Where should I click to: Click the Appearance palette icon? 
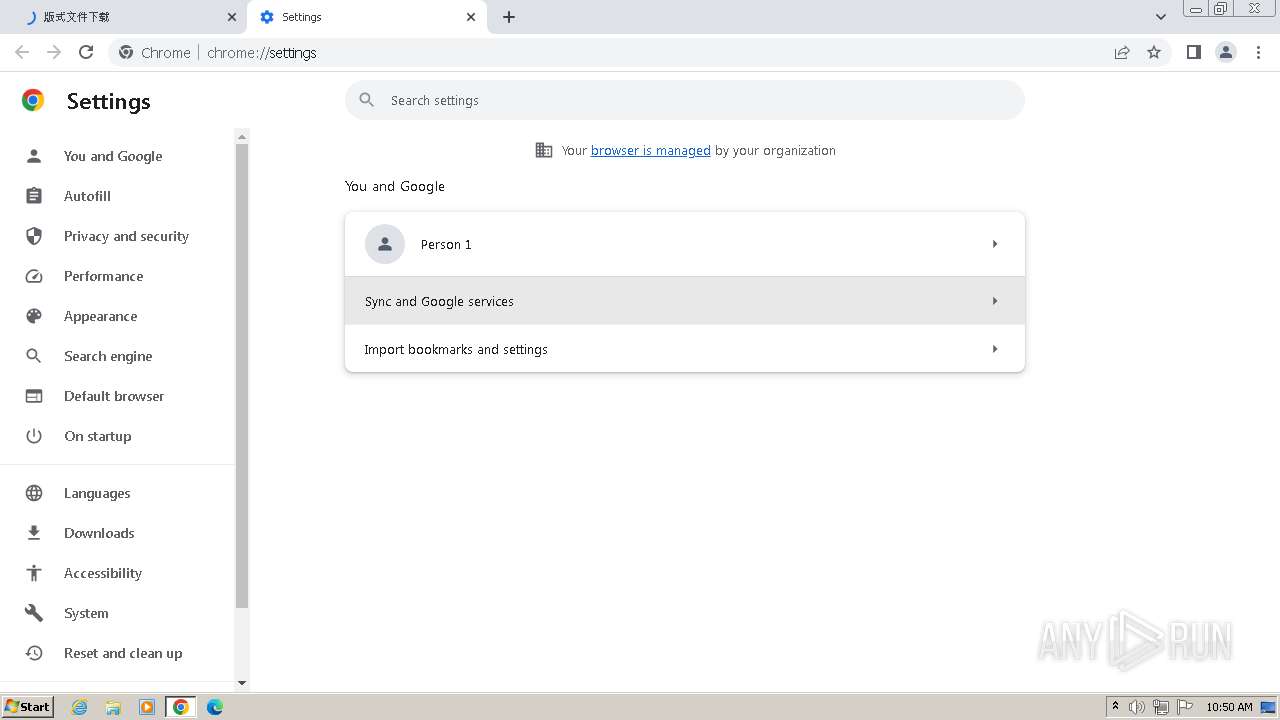pos(34,316)
